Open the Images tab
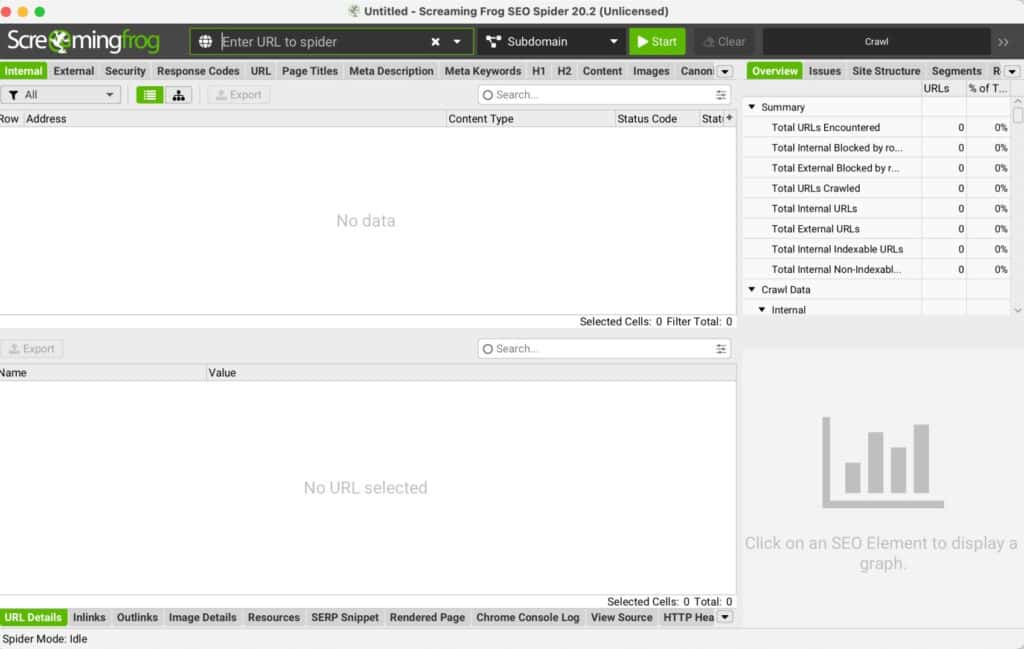Viewport: 1024px width, 649px height. click(651, 71)
